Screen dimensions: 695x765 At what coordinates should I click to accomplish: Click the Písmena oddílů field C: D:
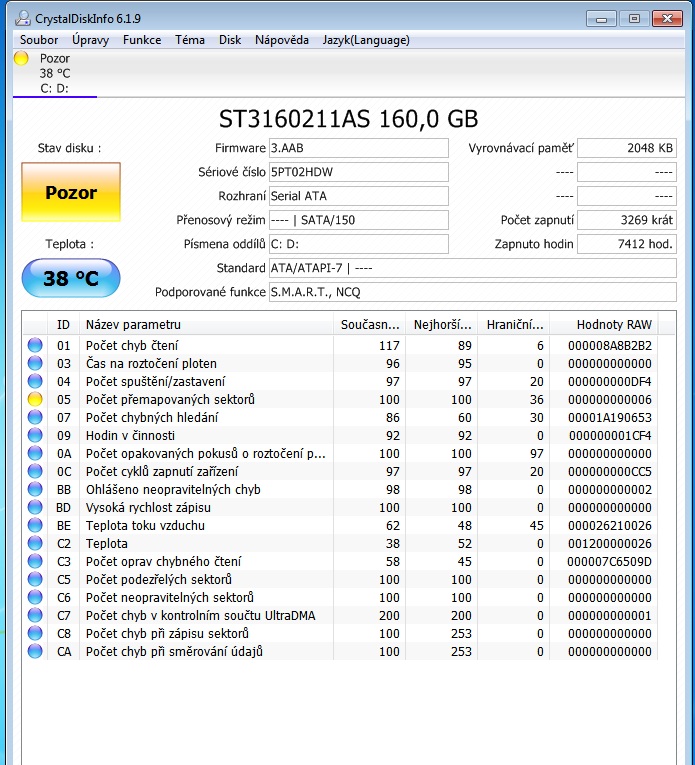(358, 243)
